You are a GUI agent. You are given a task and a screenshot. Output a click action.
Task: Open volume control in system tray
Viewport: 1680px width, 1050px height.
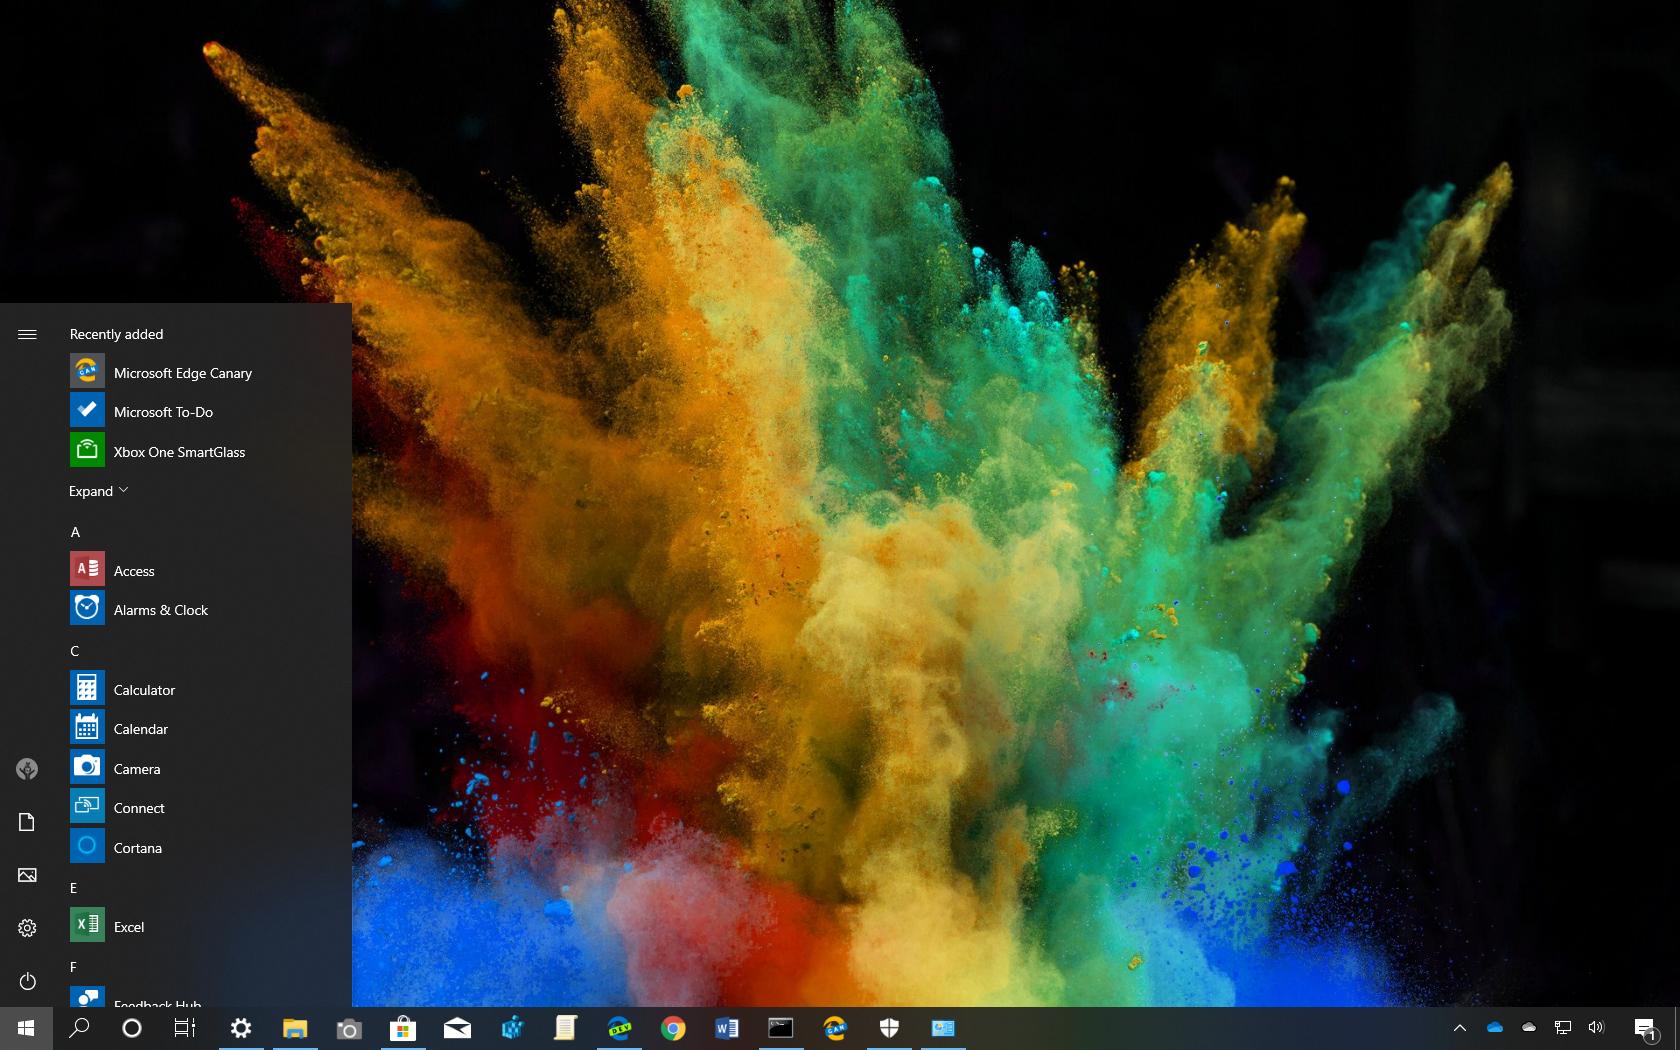pos(1596,1028)
